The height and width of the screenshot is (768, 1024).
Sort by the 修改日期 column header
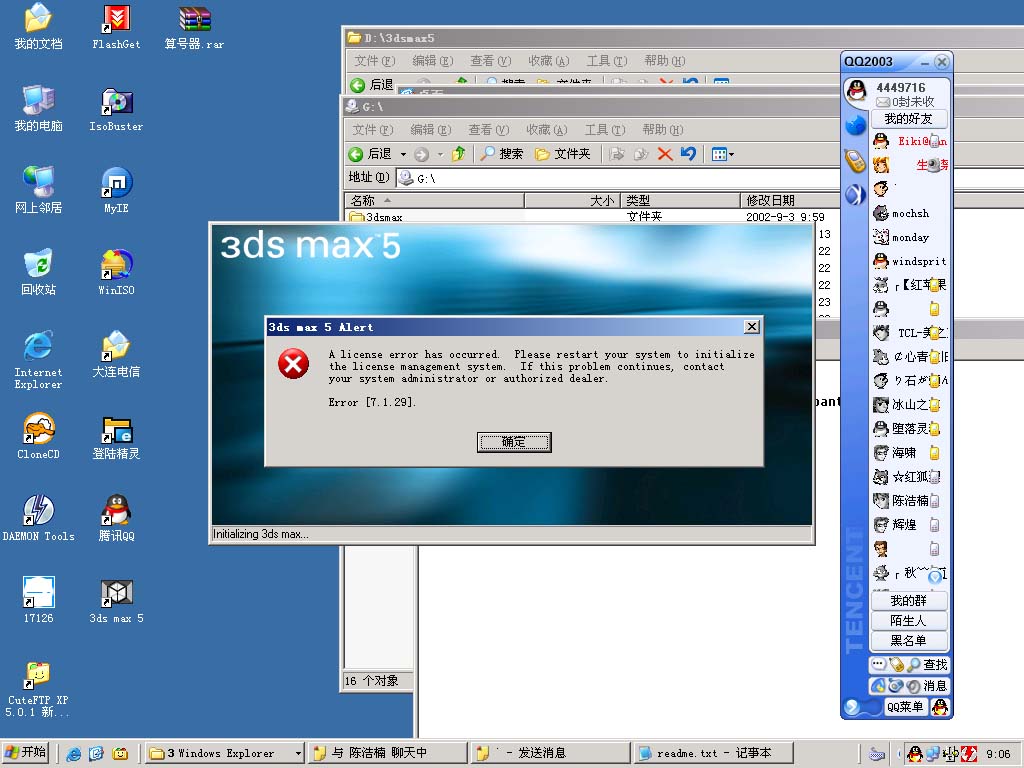click(x=790, y=200)
